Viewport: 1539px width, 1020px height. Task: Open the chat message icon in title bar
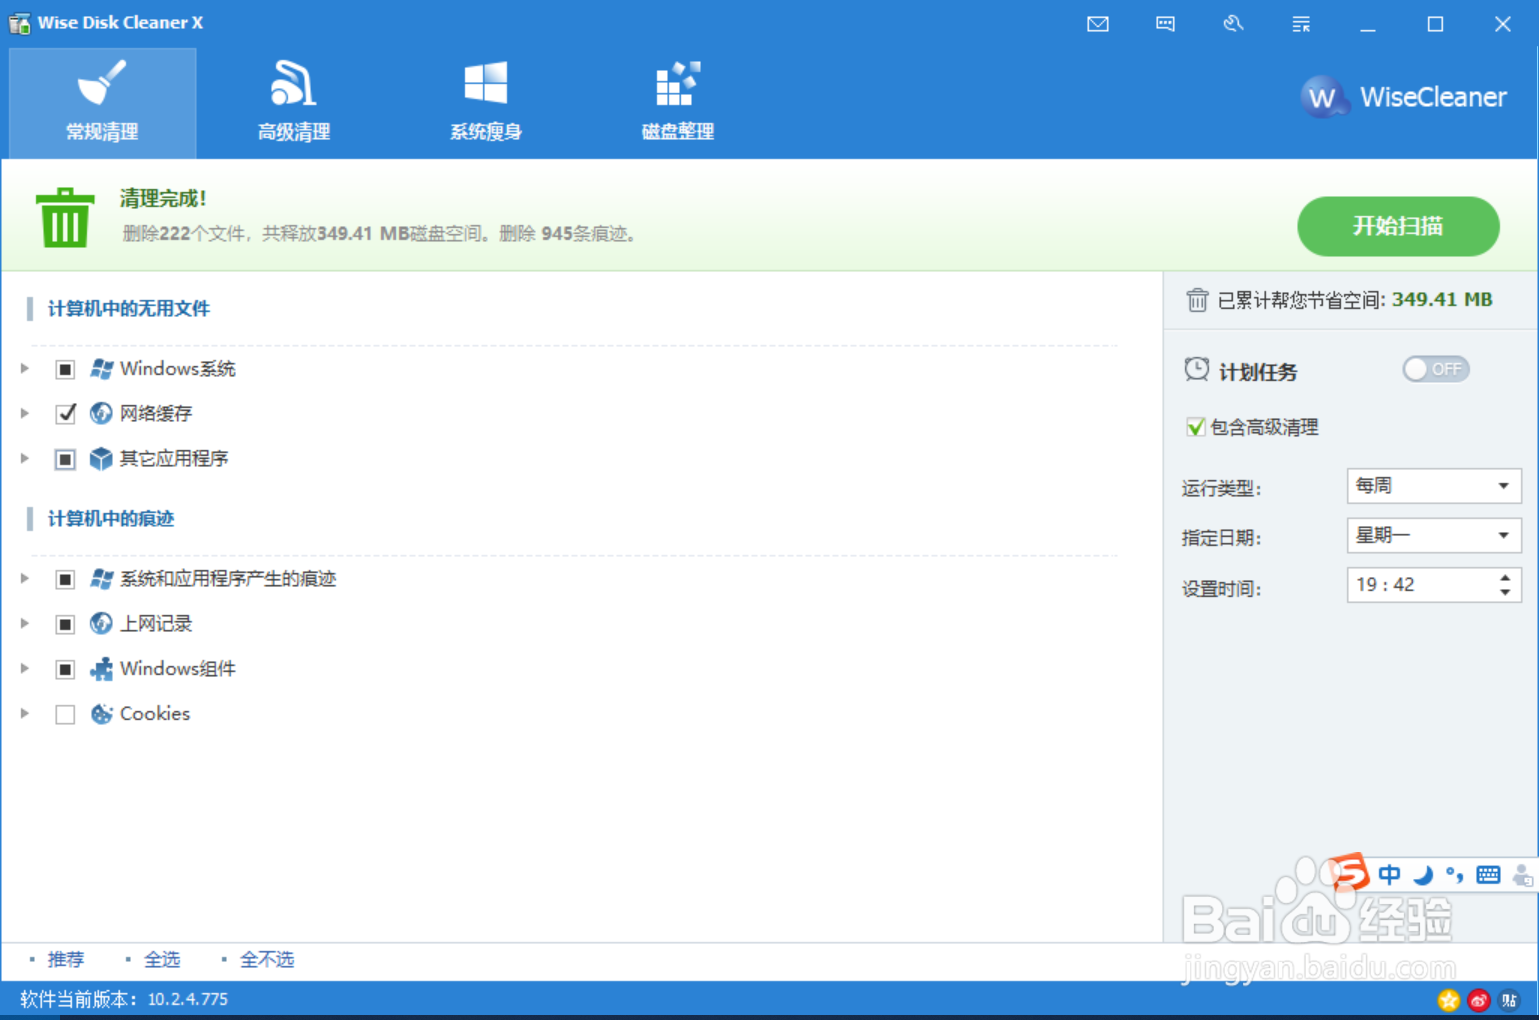point(1165,24)
